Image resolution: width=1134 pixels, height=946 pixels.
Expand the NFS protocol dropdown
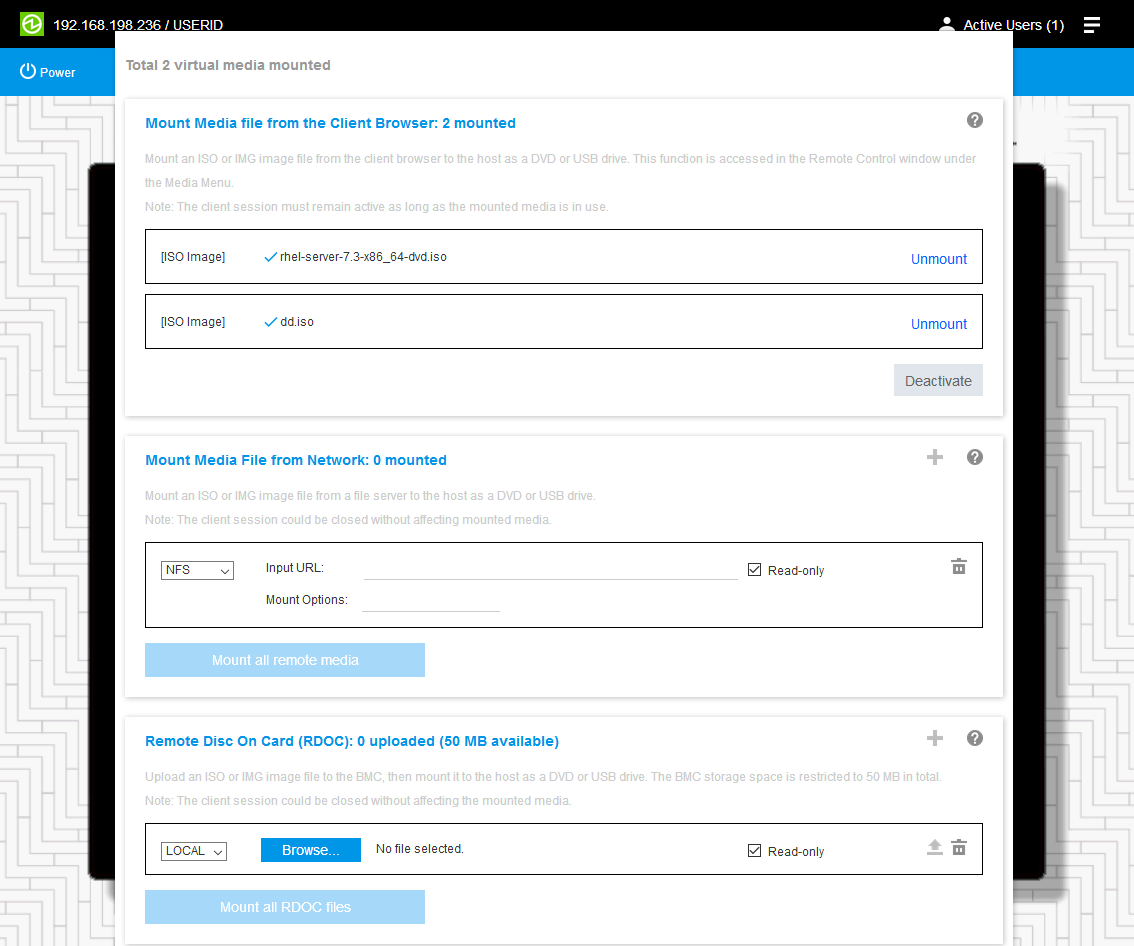pos(197,570)
